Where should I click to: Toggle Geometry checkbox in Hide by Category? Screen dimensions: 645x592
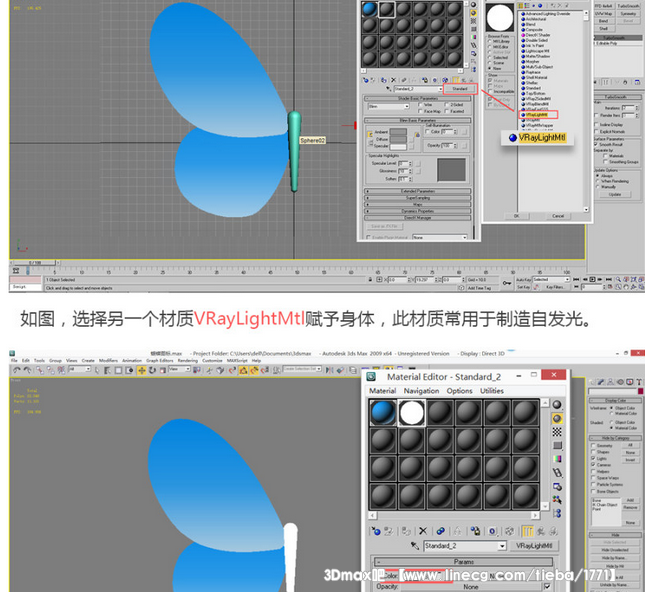point(593,446)
